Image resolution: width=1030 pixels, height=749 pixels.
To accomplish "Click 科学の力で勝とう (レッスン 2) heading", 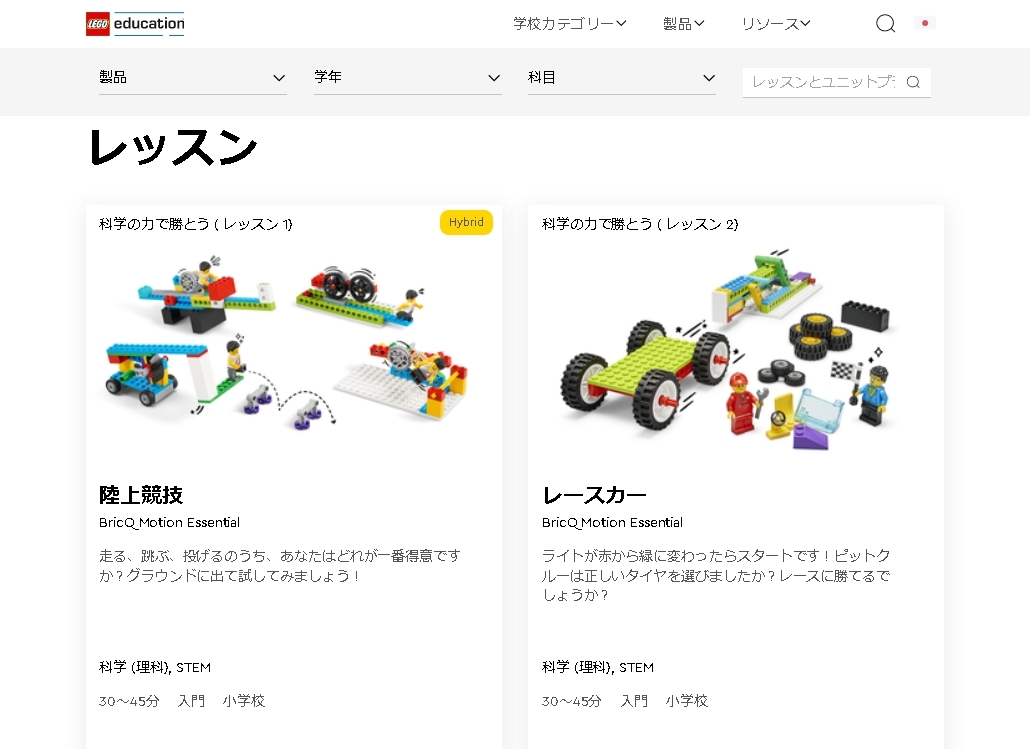I will 640,224.
